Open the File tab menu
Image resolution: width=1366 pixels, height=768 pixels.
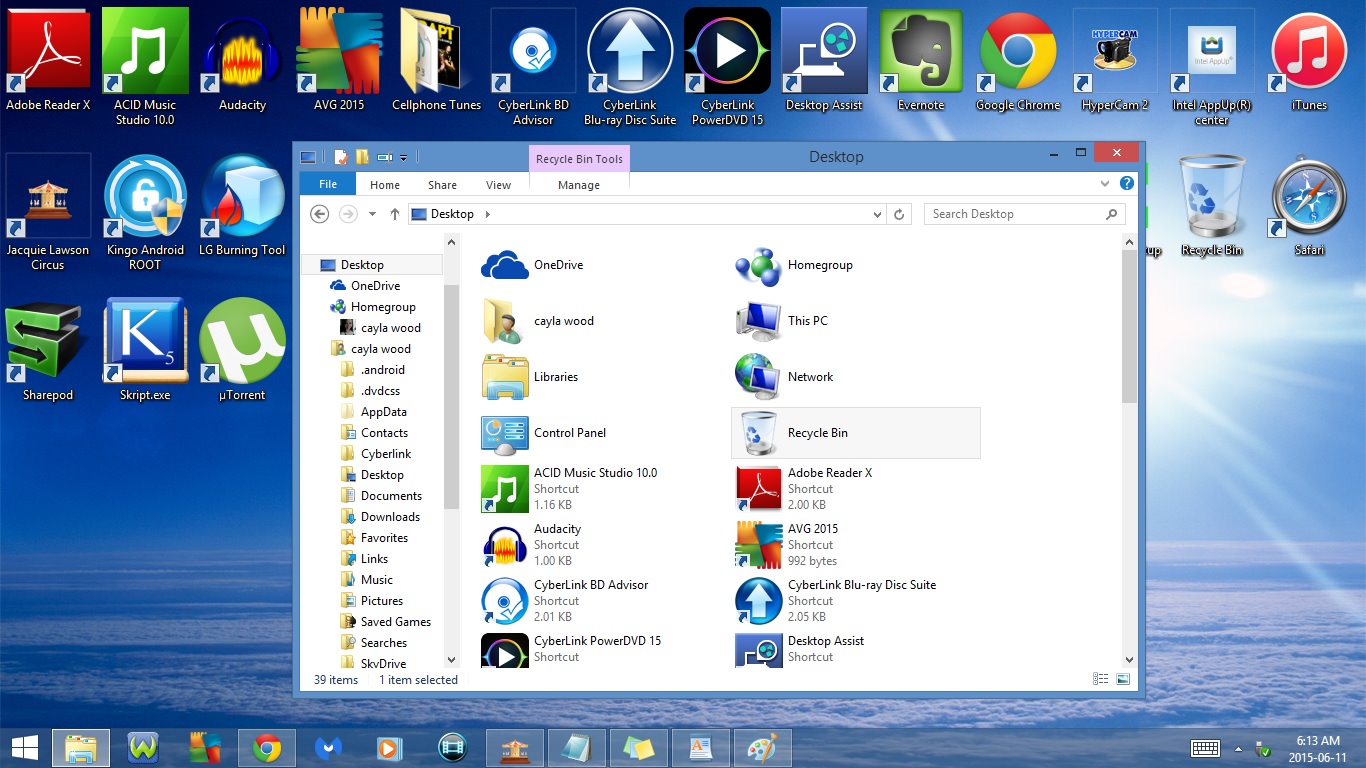(x=327, y=184)
